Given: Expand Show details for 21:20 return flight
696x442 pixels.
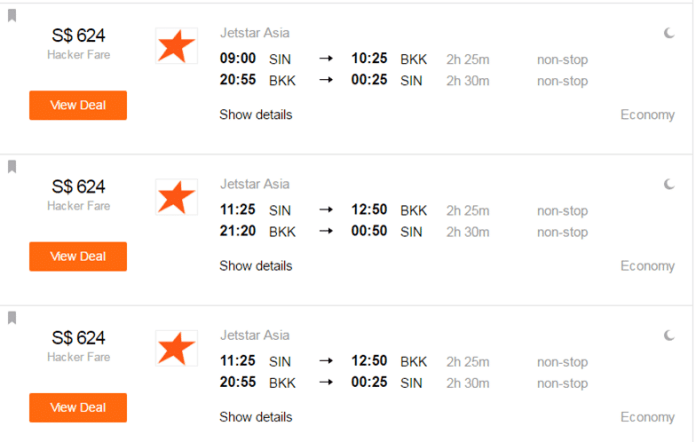Looking at the screenshot, I should coord(256,266).
